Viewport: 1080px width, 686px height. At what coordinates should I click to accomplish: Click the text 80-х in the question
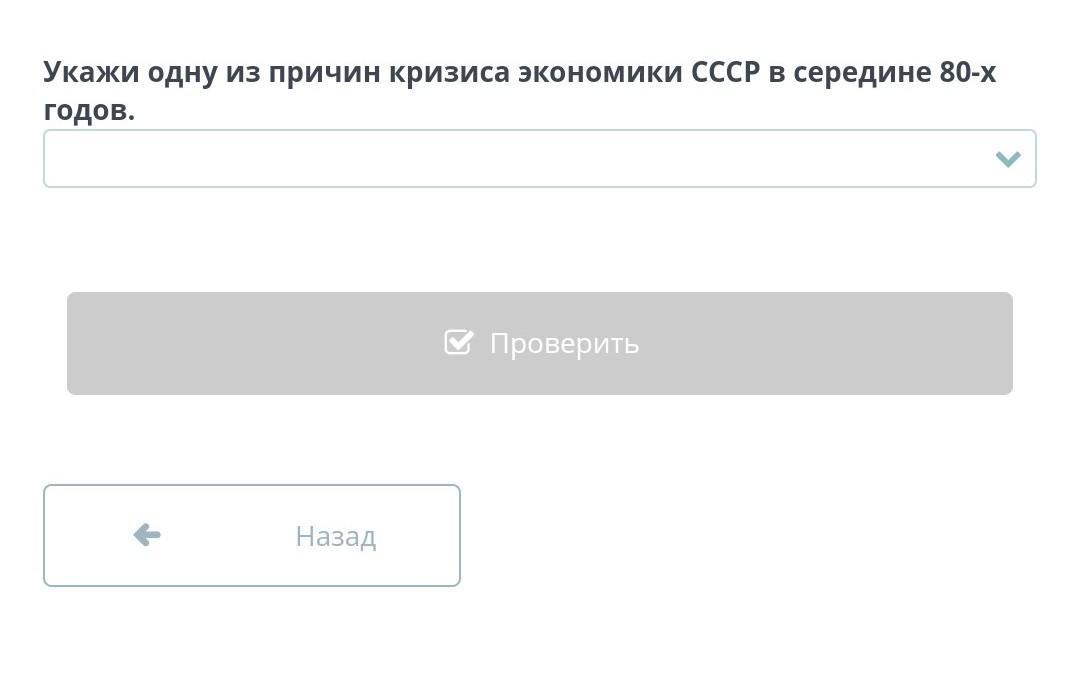967,73
